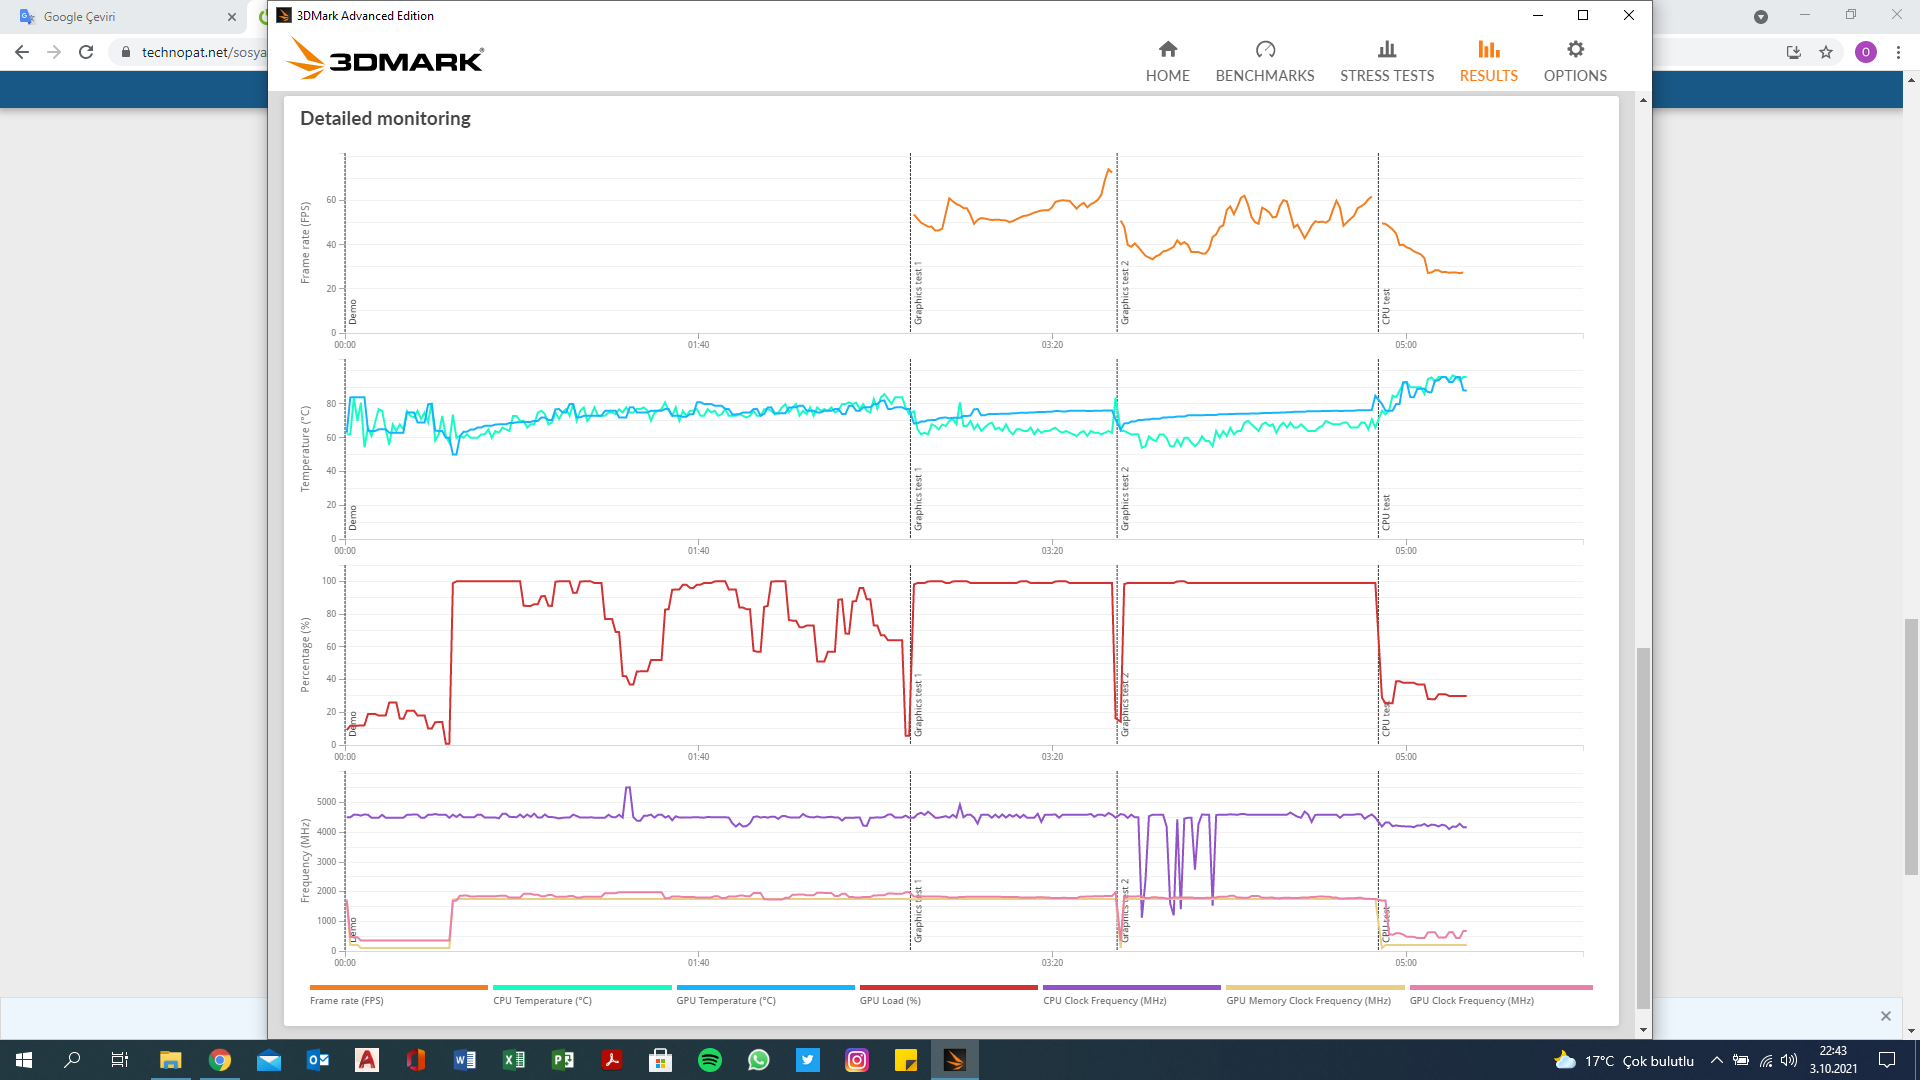Show hidden system tray icons

coord(1717,1060)
